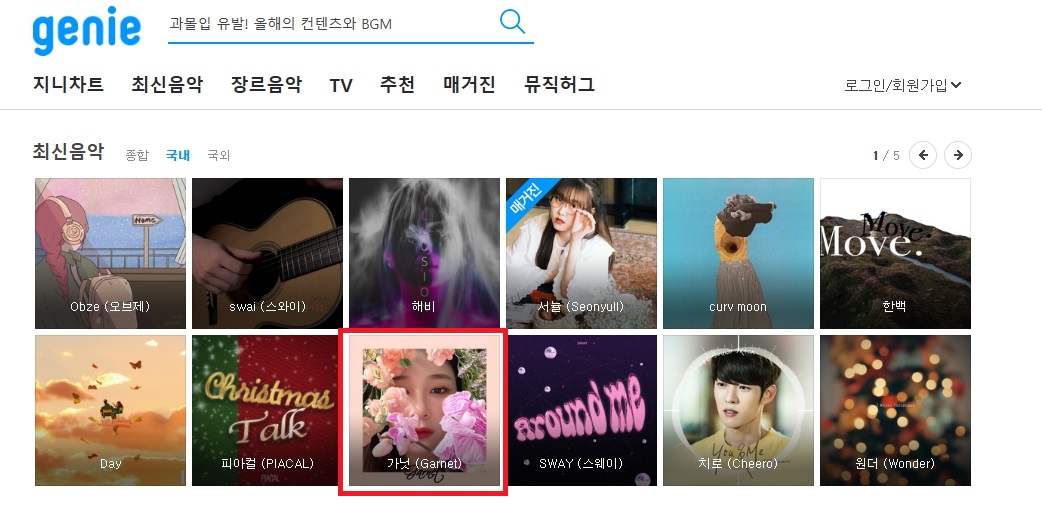This screenshot has height=510, width=1042.
Task: Open the SWAY (스웨이) around me album
Action: point(581,410)
